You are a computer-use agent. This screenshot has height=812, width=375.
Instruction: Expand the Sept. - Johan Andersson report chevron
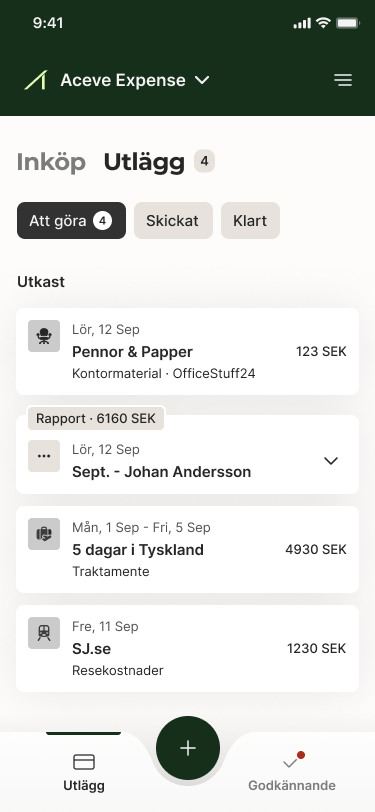[330, 460]
